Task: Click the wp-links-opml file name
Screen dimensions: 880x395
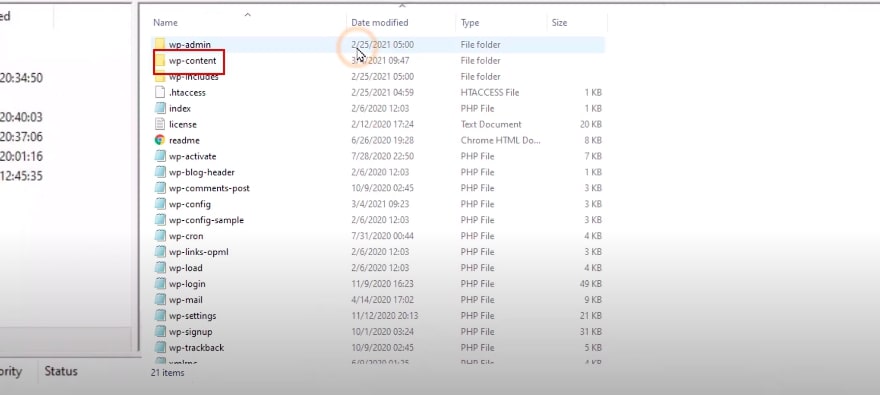Action: click(x=199, y=252)
